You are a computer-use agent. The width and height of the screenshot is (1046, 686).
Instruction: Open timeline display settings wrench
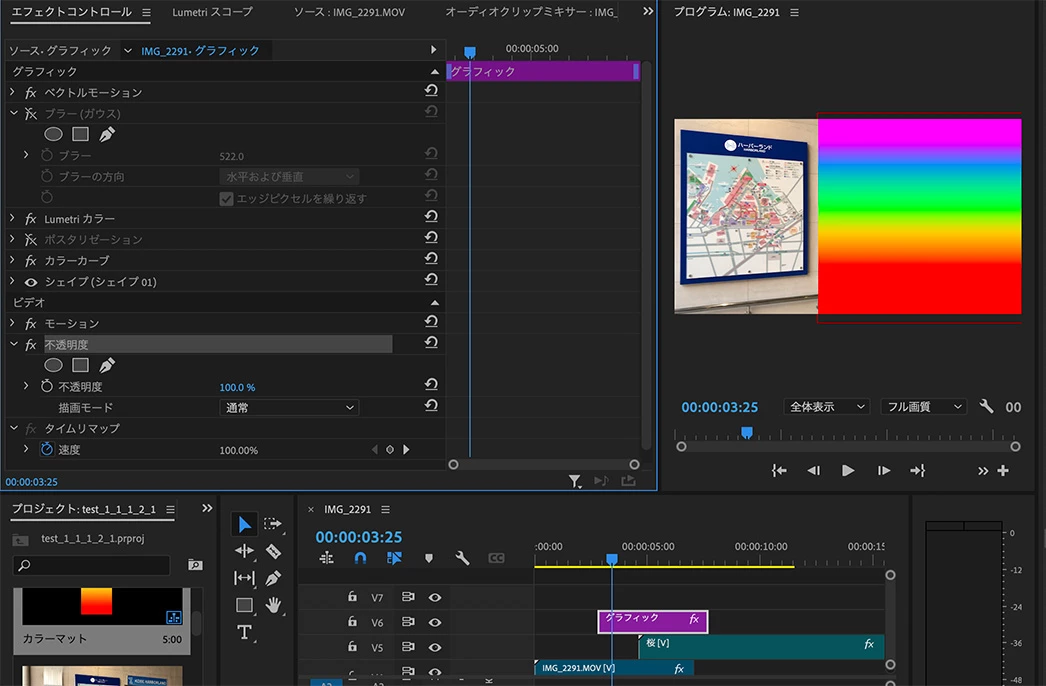[462, 558]
